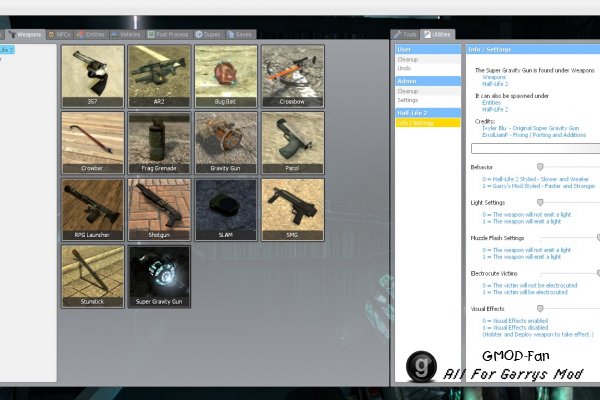Click the Behavior slider knob
600x400 pixels.
(x=540, y=167)
